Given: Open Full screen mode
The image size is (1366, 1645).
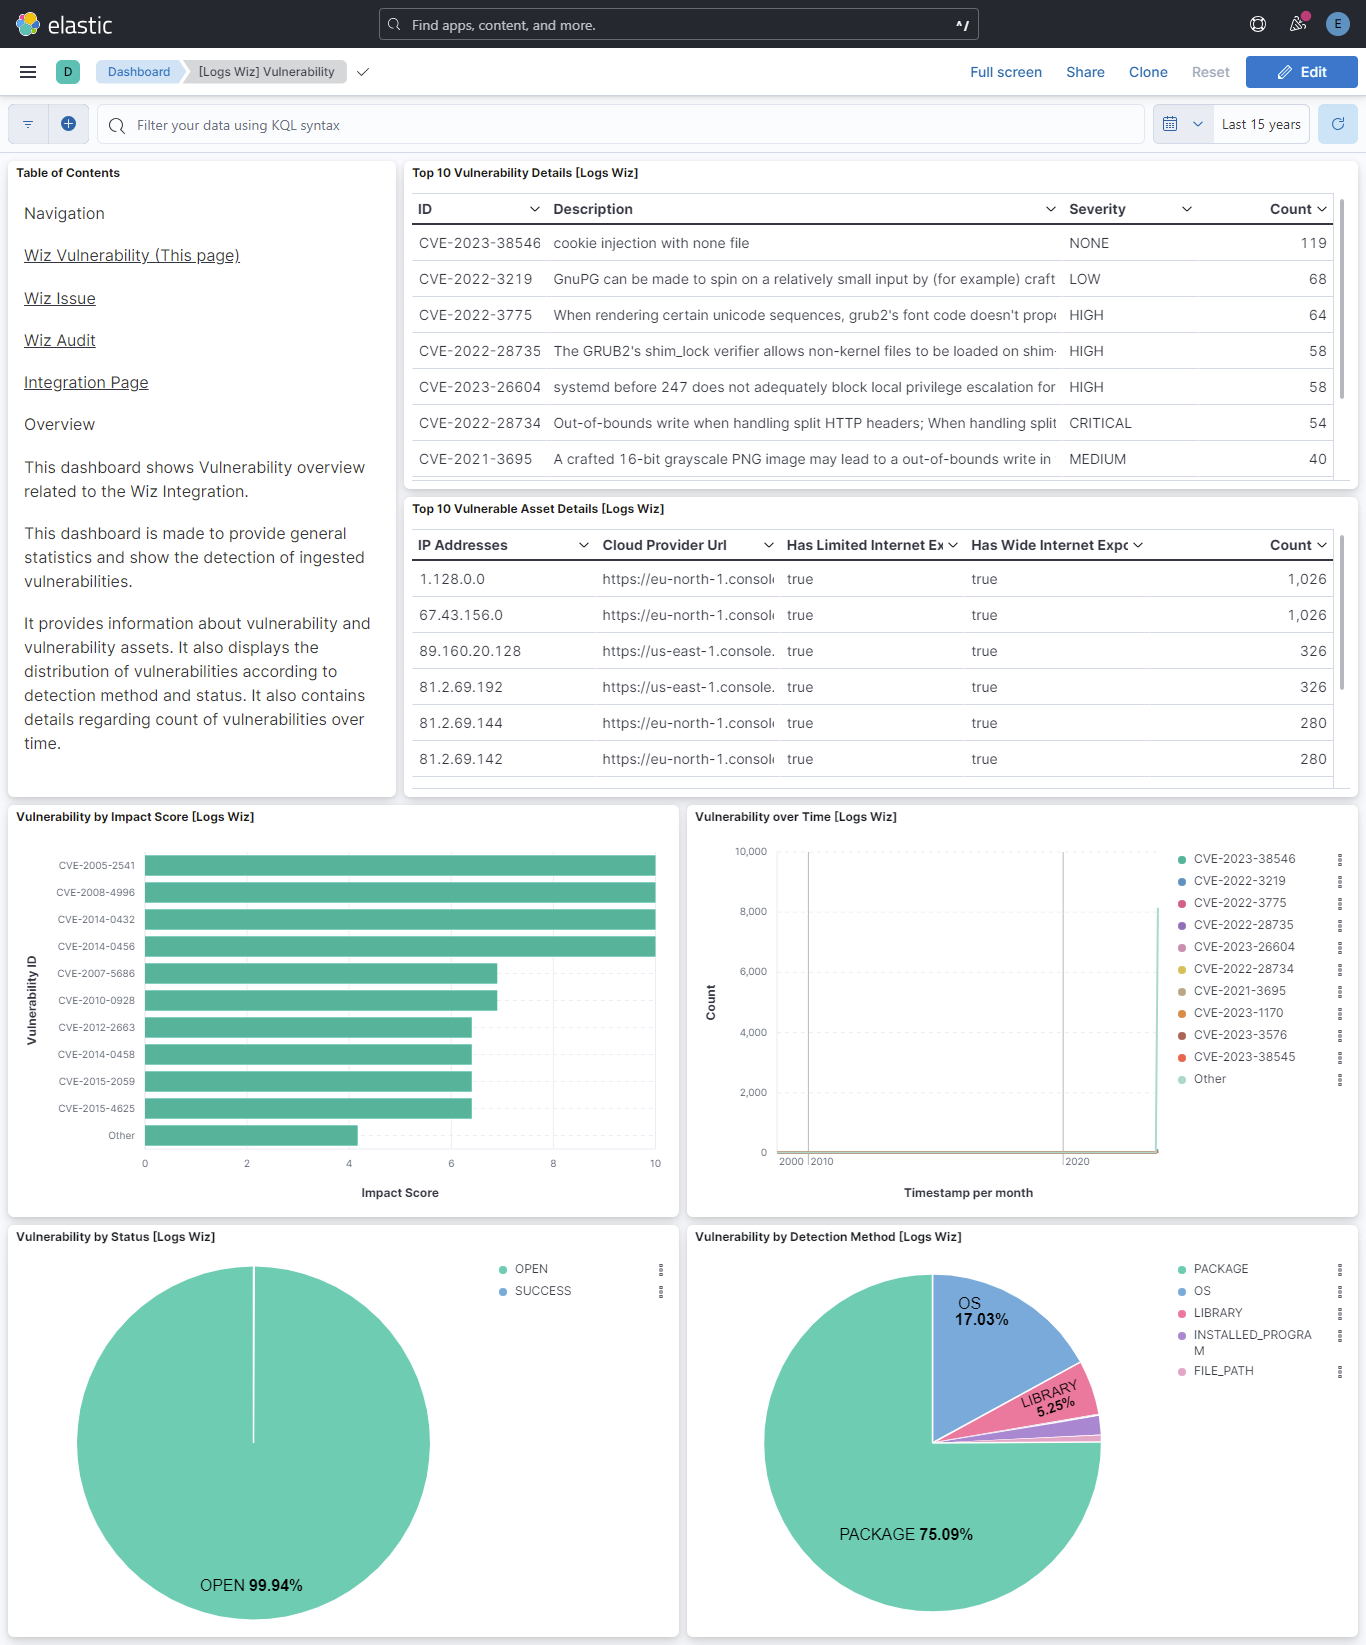Looking at the screenshot, I should tap(1005, 72).
